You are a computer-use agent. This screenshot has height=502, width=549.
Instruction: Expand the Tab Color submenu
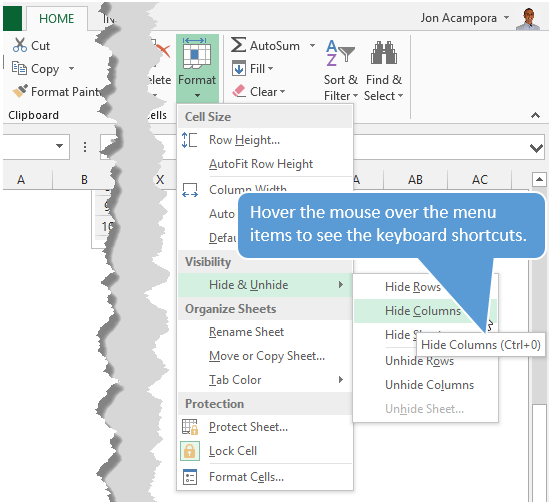coord(265,380)
